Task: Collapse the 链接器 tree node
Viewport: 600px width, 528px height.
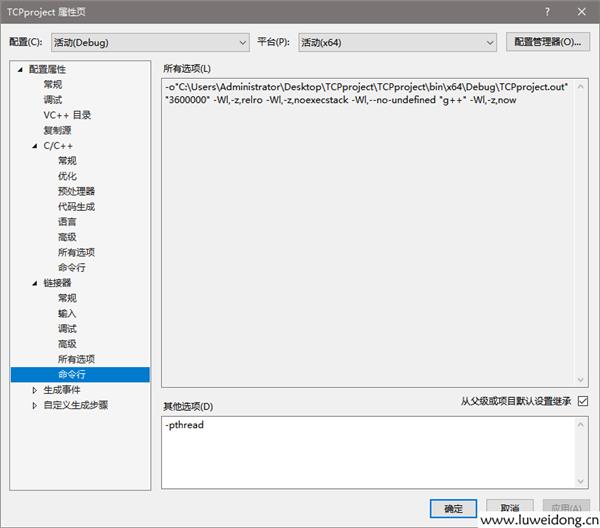Action: click(35, 283)
